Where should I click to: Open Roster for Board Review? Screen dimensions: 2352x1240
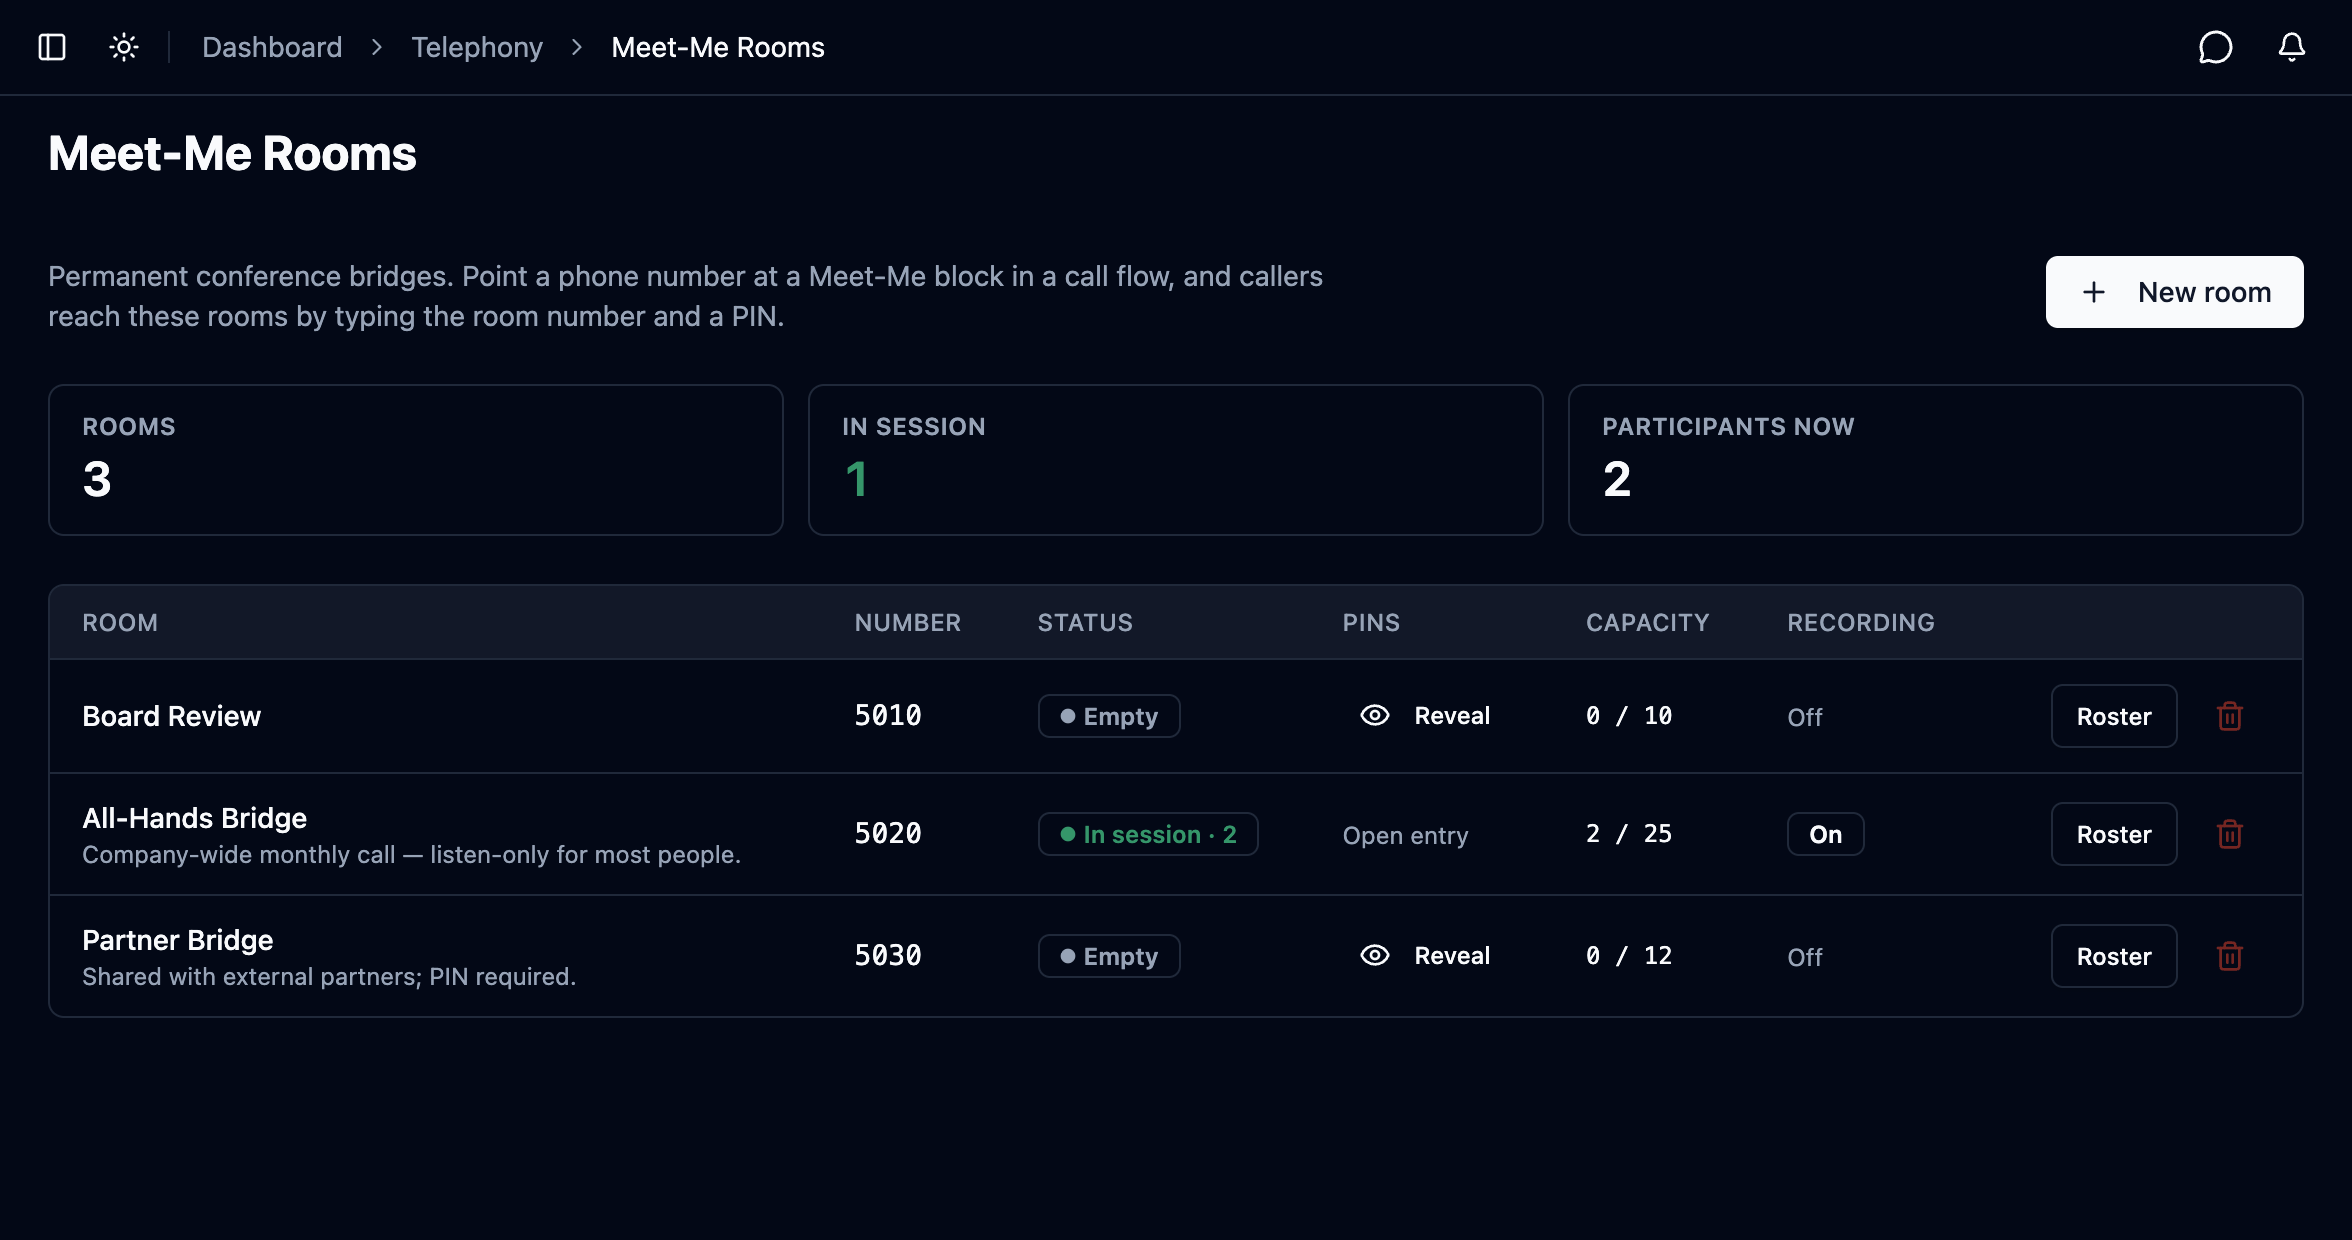[x=2114, y=716]
